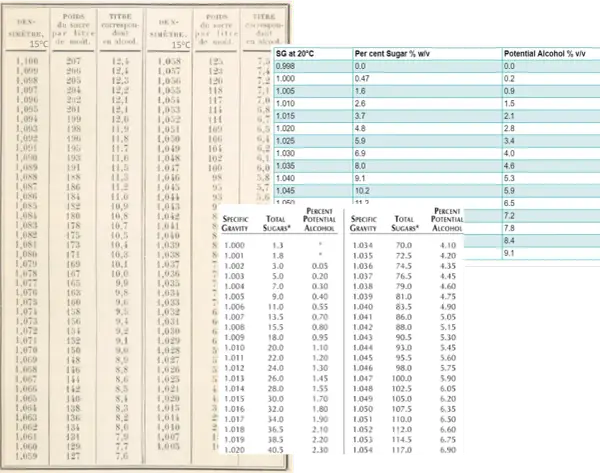Screen dimensions: 600x473
Task: Click '8.0' in the Per cent Sugar column
Action: coord(360,166)
